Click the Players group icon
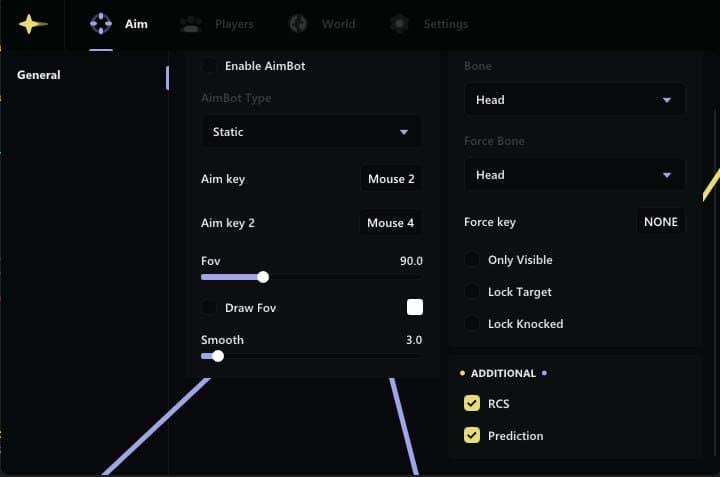 point(191,24)
